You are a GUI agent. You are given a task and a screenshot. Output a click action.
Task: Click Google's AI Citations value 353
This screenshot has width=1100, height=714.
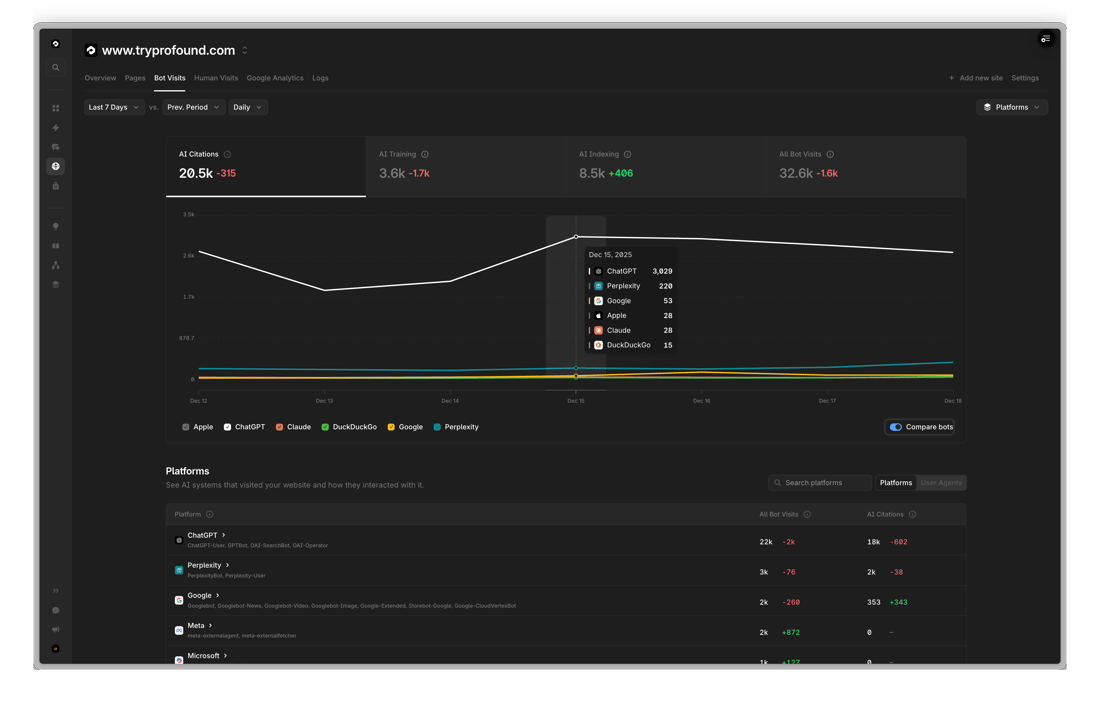pos(873,602)
